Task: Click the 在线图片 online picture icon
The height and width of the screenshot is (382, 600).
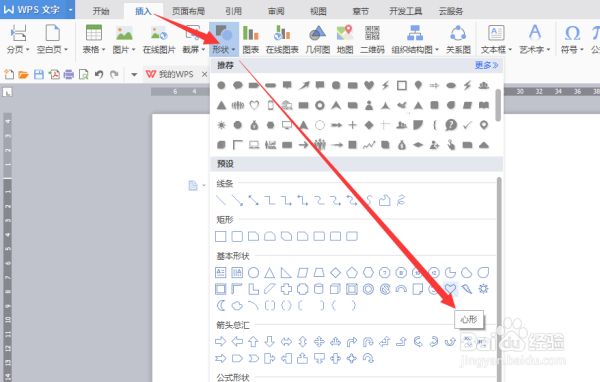Action: click(159, 39)
